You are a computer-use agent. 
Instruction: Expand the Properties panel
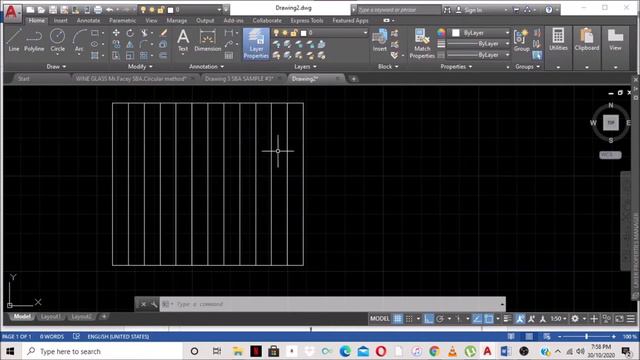pyautogui.click(x=456, y=67)
